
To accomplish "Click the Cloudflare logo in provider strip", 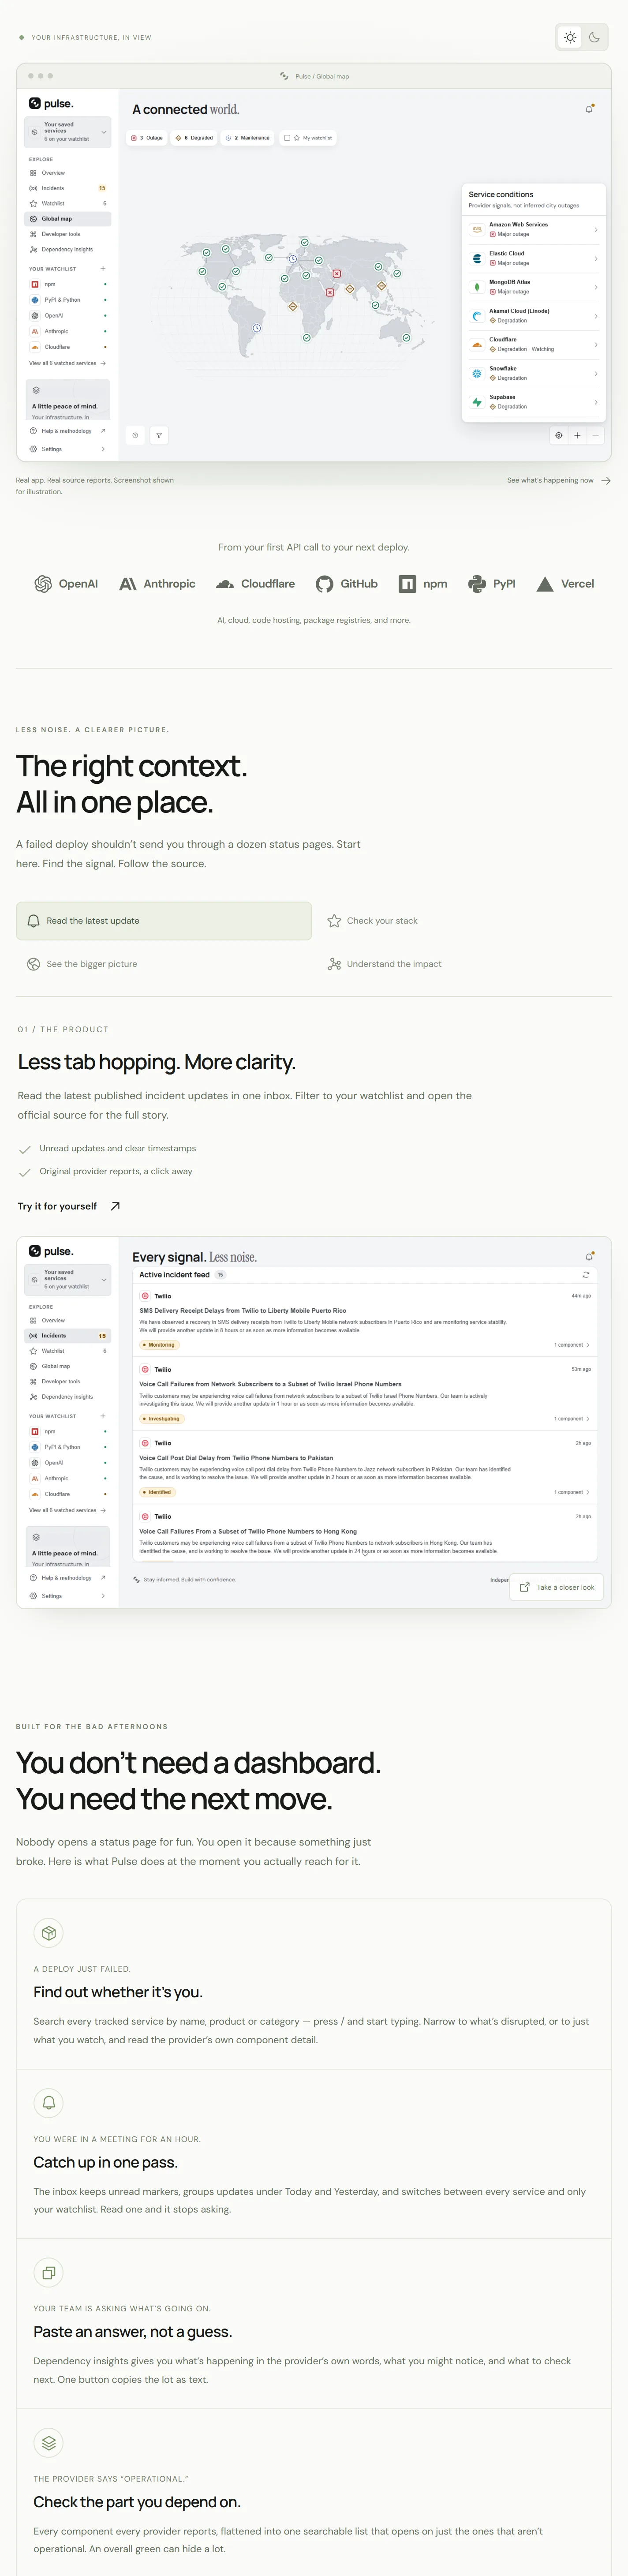I will click(x=256, y=584).
